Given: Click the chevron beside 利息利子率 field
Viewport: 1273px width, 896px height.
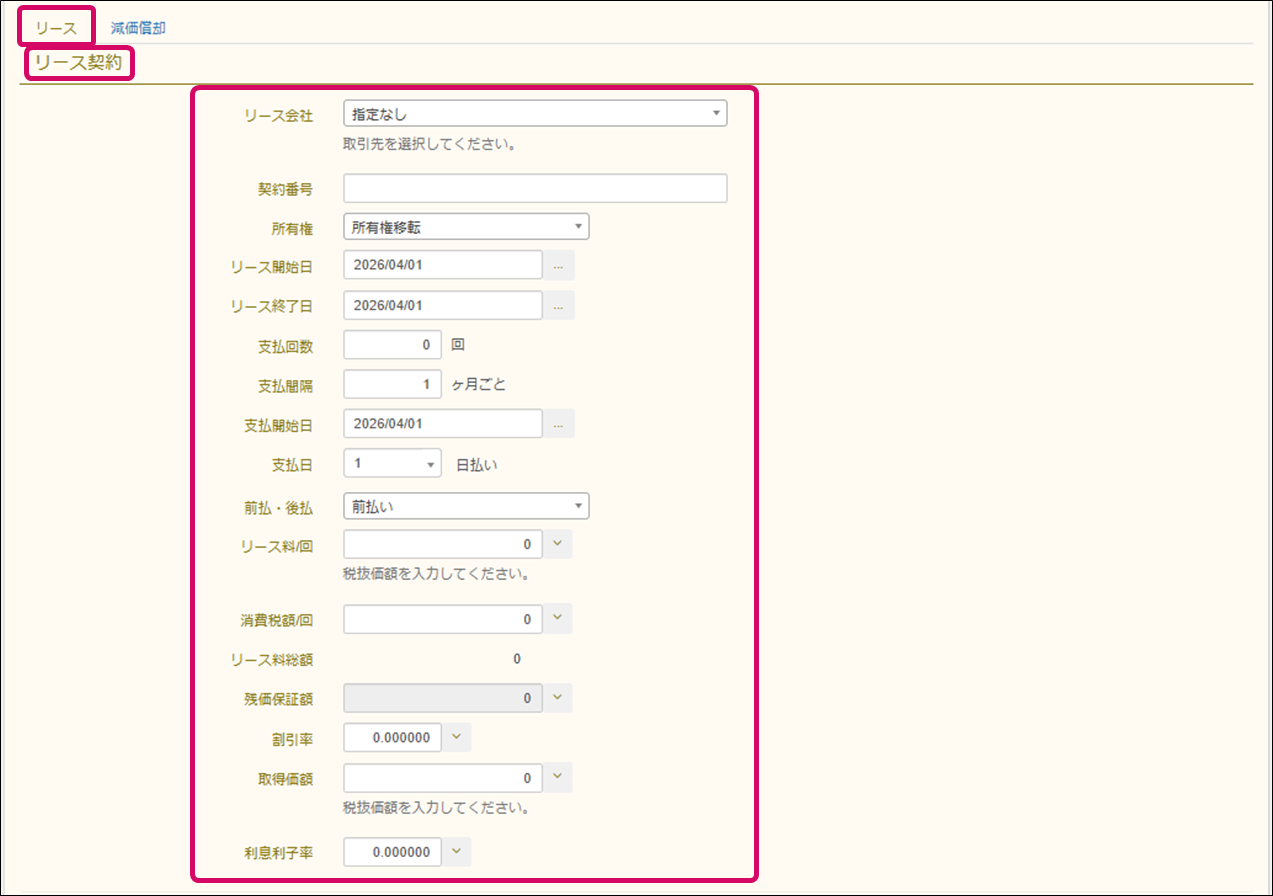Looking at the screenshot, I should coord(456,852).
